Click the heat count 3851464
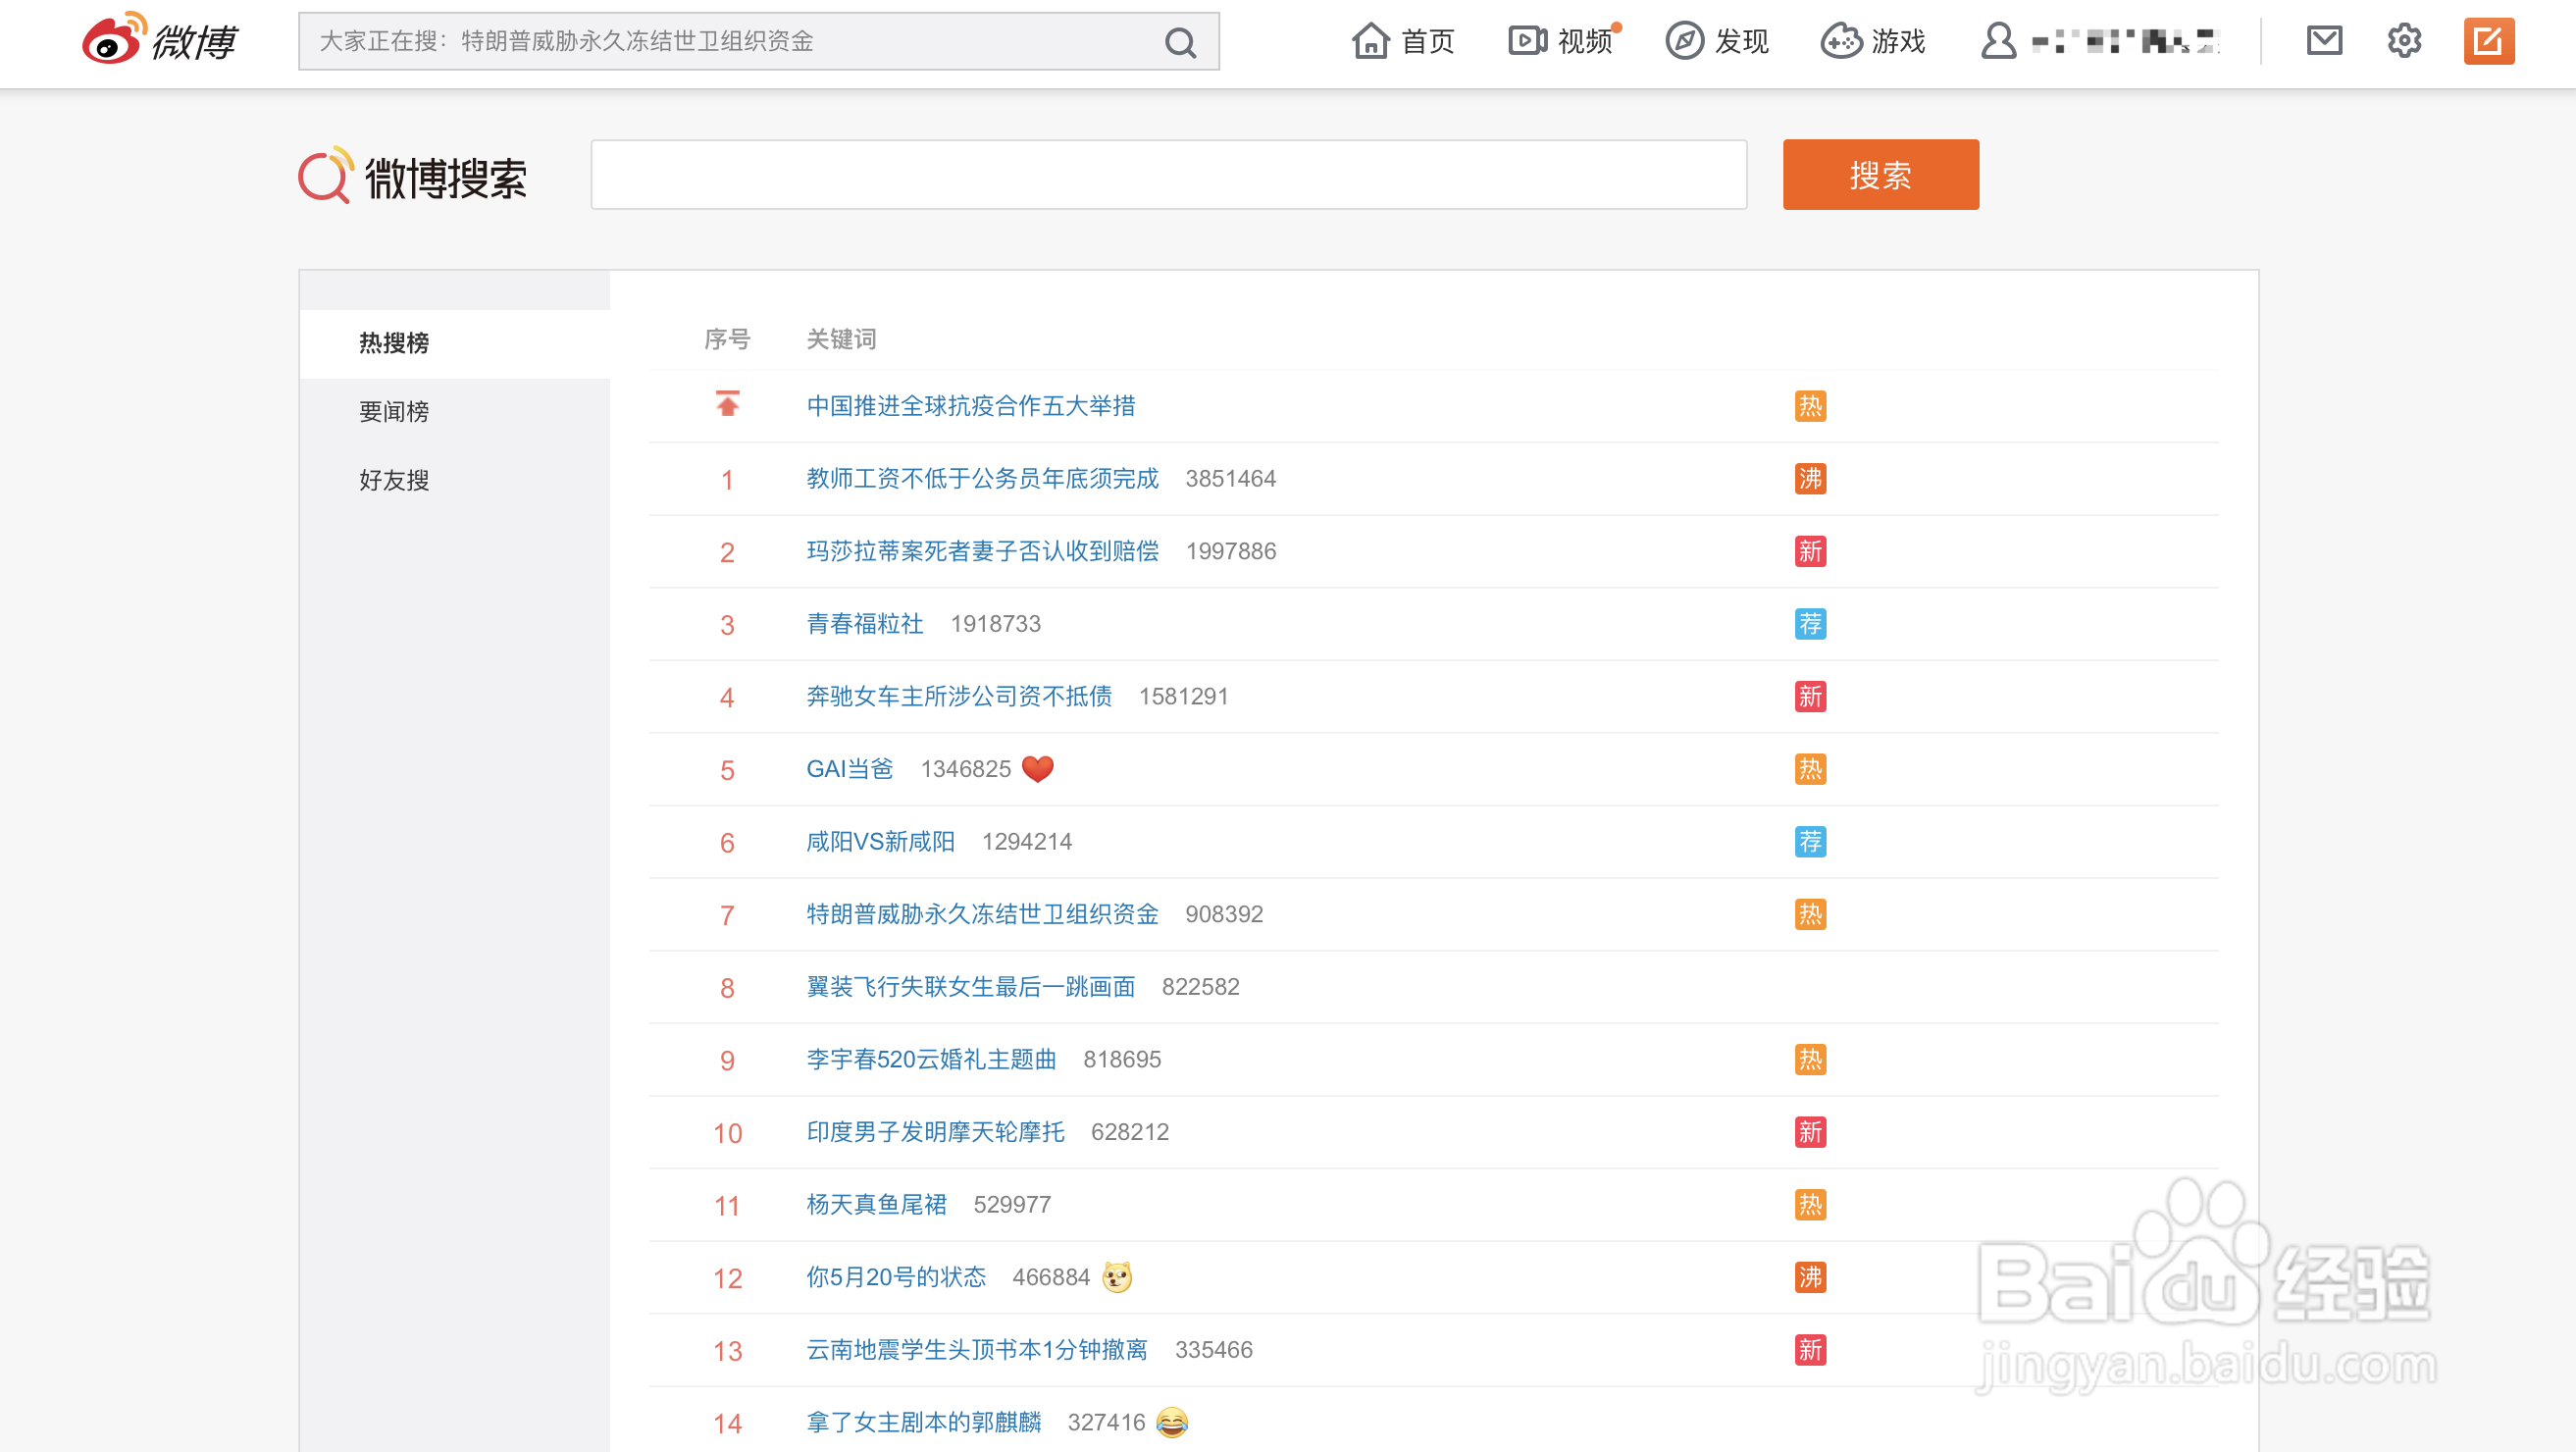 point(1231,479)
